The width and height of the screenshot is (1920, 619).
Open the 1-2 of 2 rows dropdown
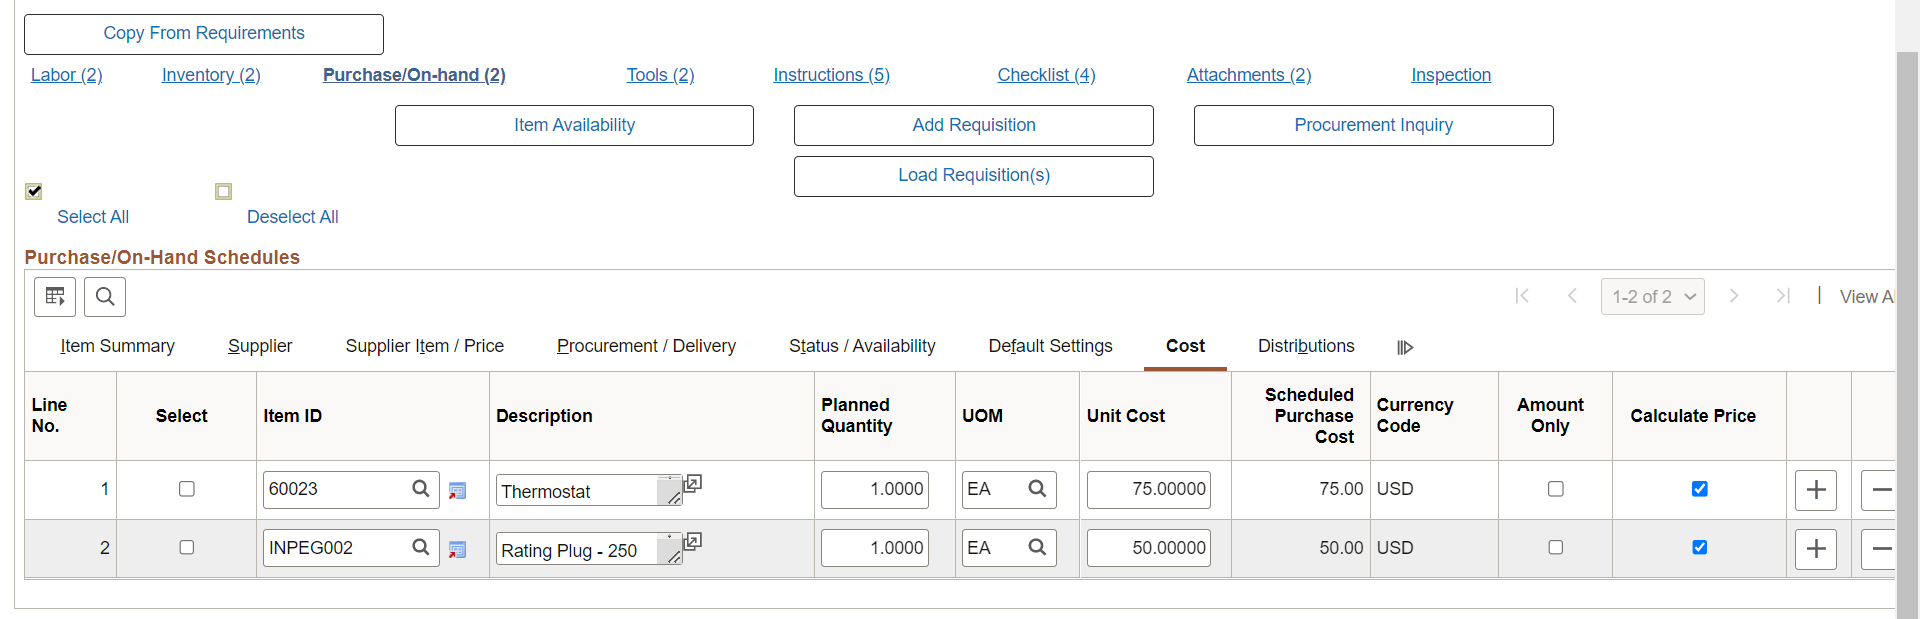1652,297
